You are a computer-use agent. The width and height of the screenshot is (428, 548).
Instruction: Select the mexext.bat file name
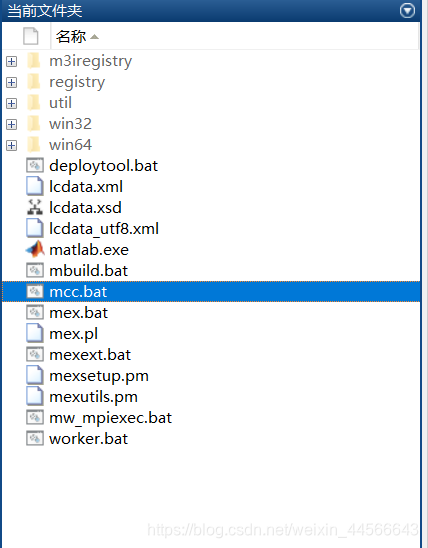tap(90, 355)
